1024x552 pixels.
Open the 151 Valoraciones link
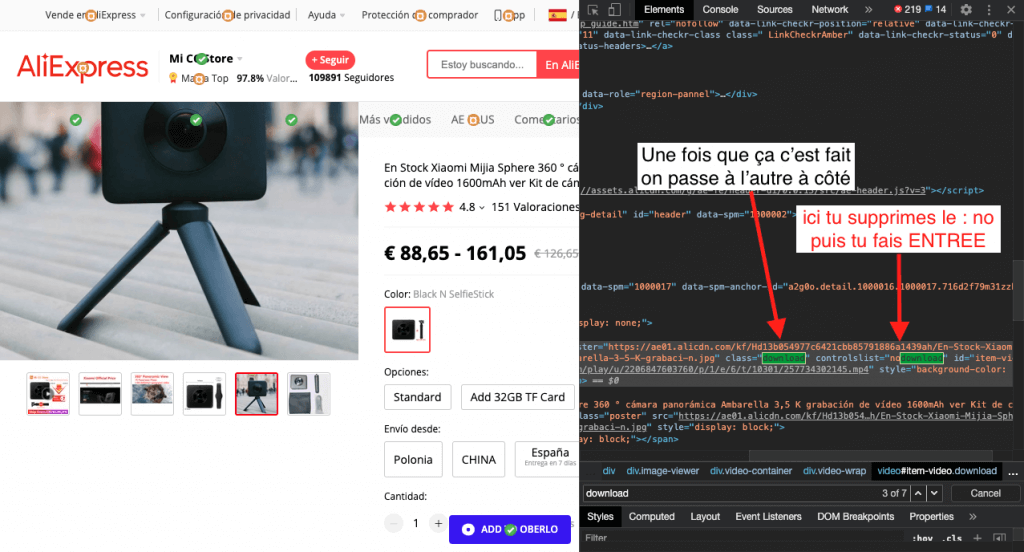point(534,207)
